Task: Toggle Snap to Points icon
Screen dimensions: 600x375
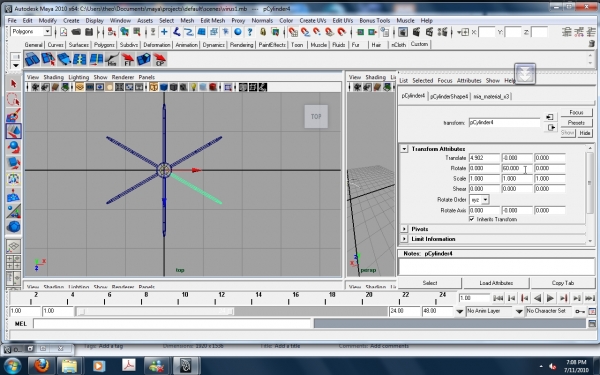Action: [317, 32]
